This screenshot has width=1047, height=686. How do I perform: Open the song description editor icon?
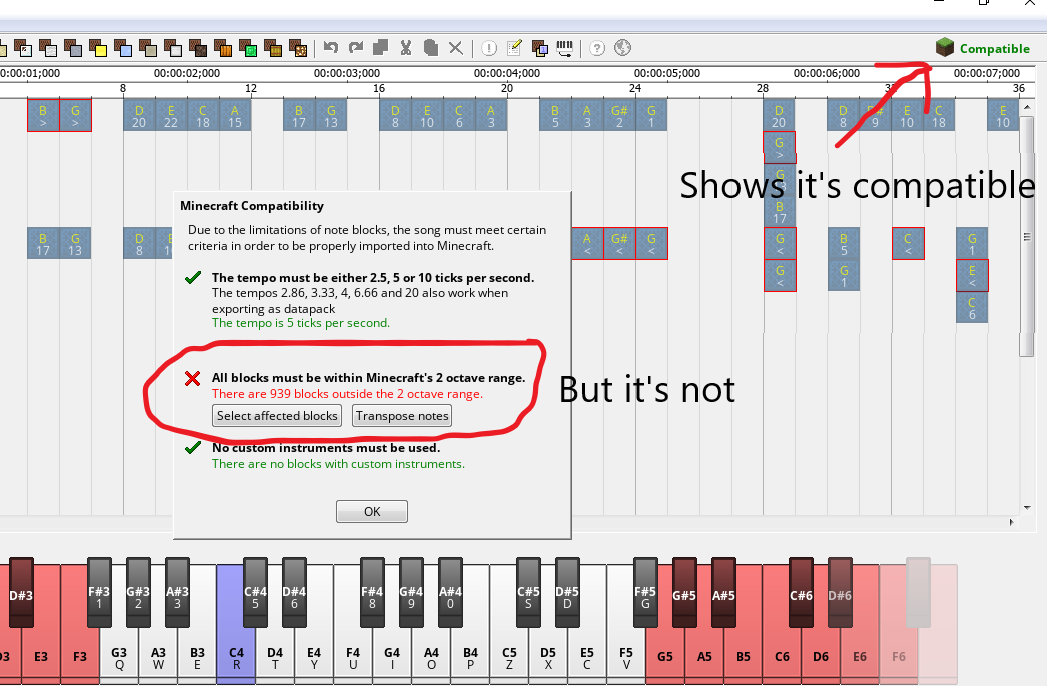514,47
